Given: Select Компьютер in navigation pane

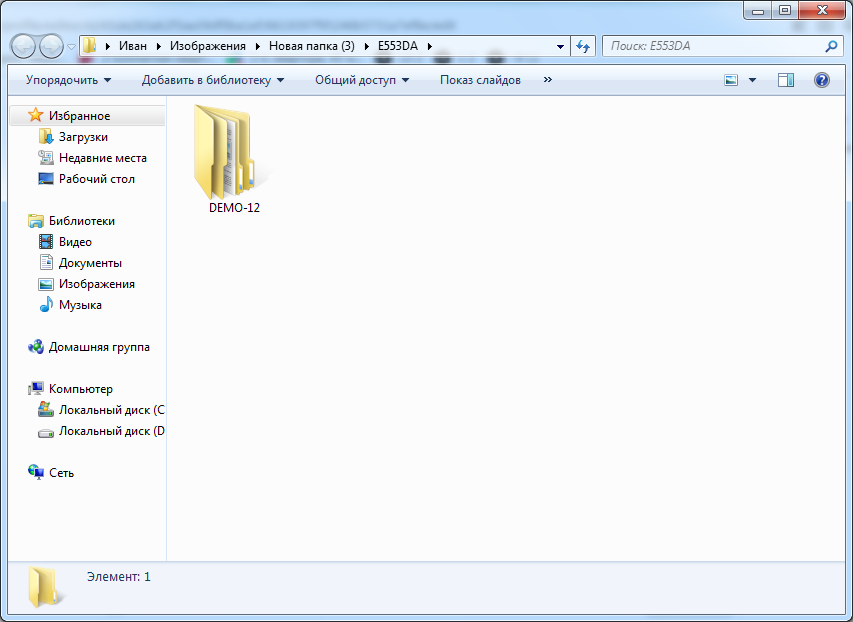Looking at the screenshot, I should point(81,389).
